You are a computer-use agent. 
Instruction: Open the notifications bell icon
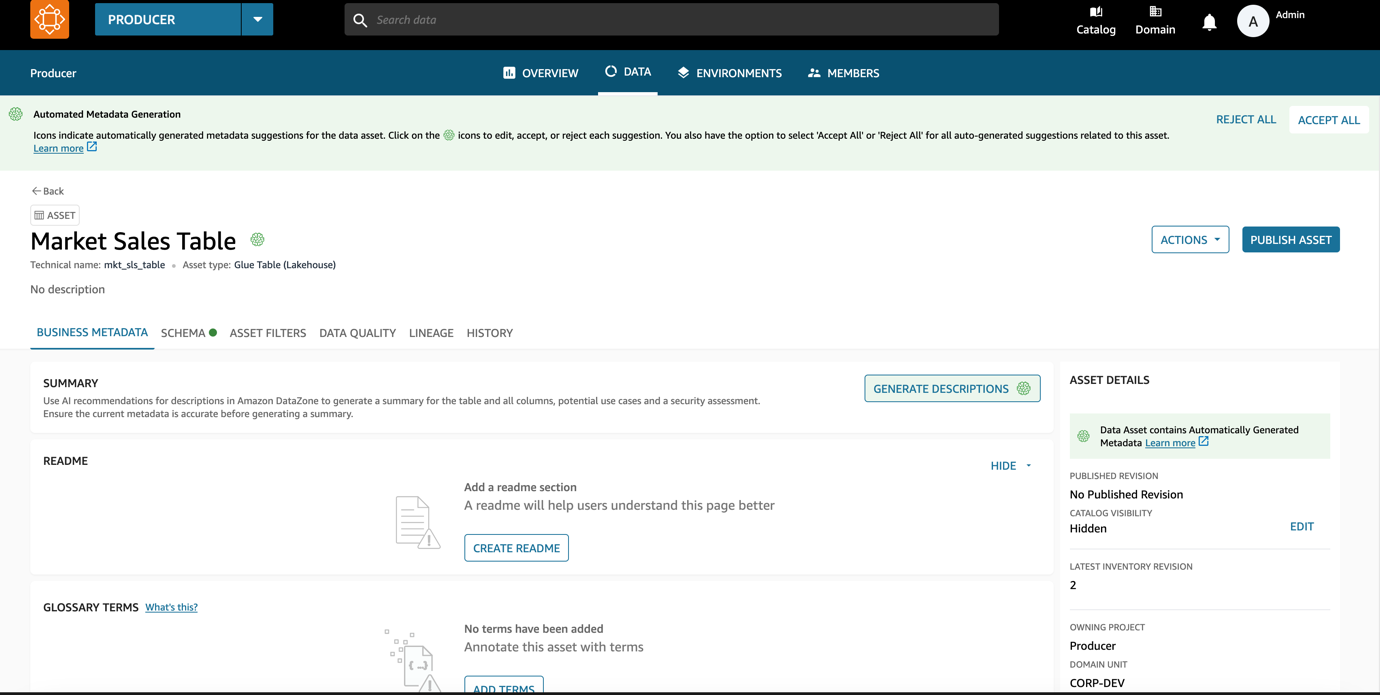[1209, 22]
